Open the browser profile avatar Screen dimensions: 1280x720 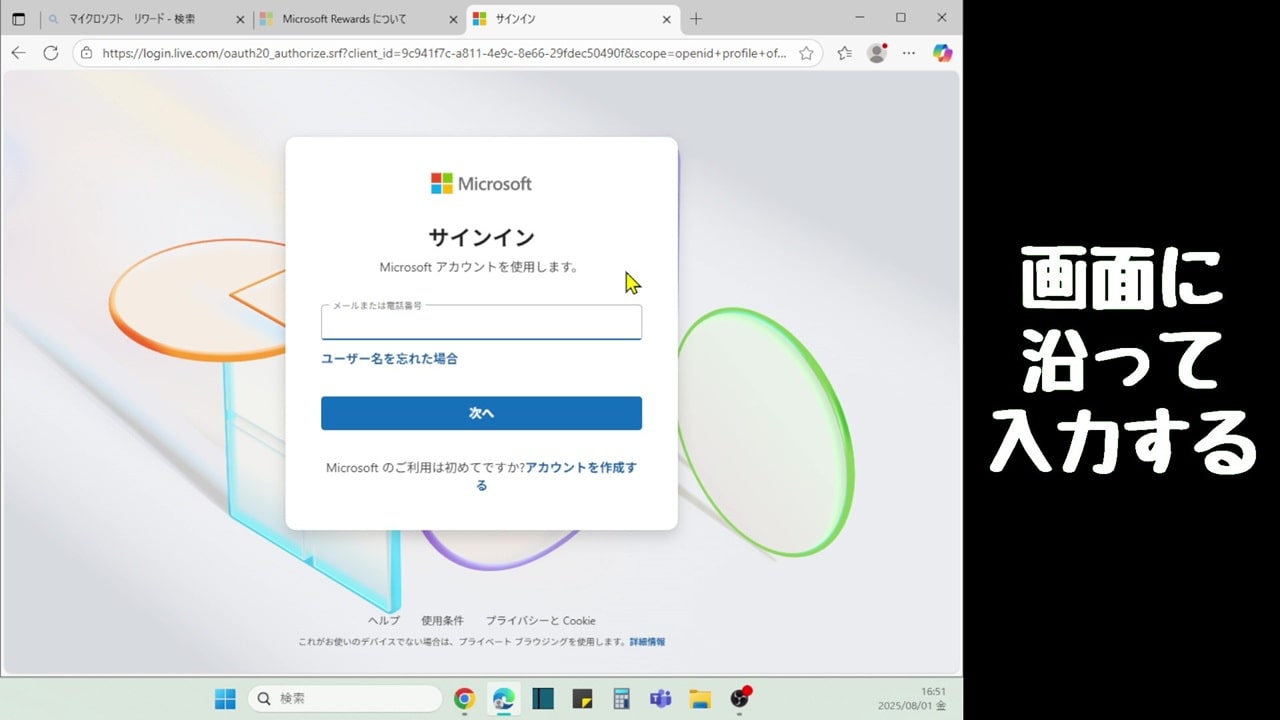pos(877,53)
